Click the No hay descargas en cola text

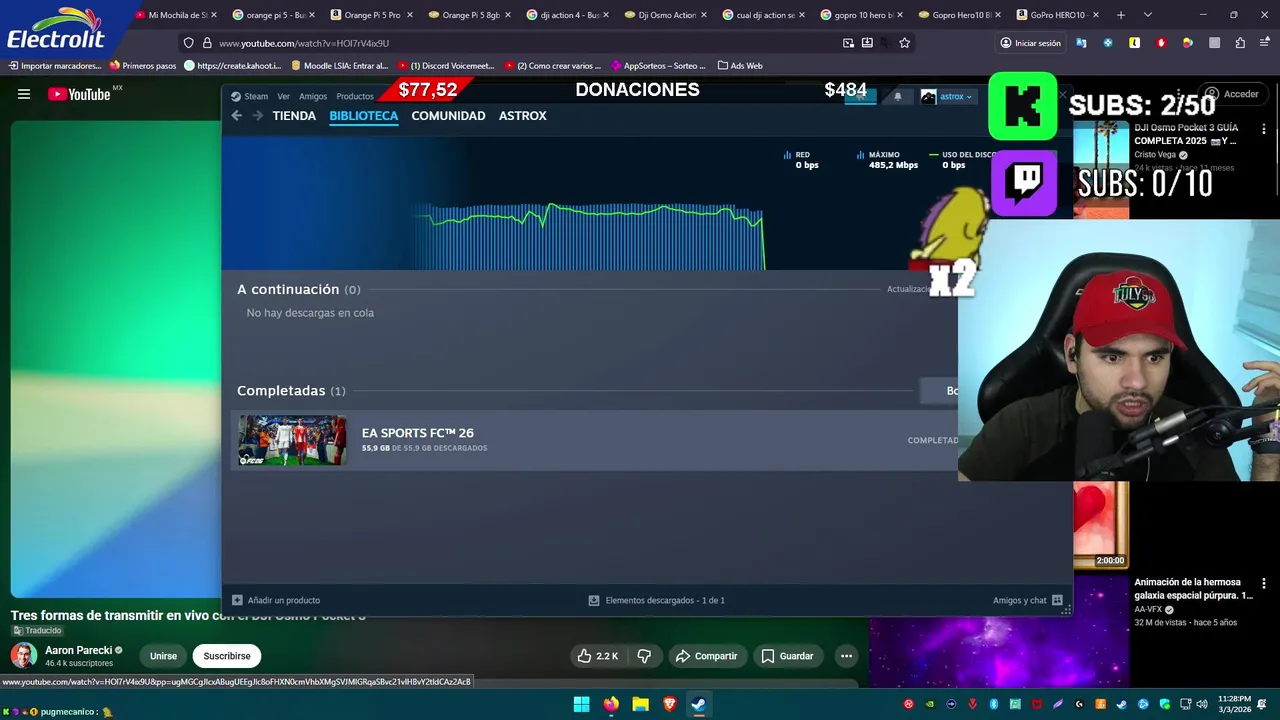(x=310, y=313)
